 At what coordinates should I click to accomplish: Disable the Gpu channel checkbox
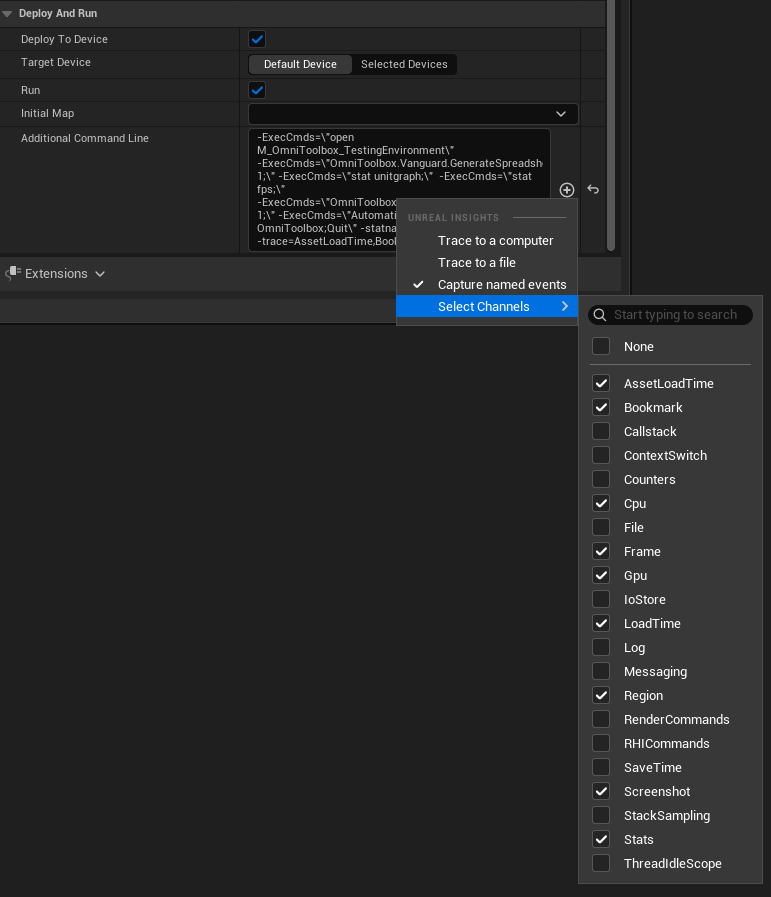click(x=601, y=576)
